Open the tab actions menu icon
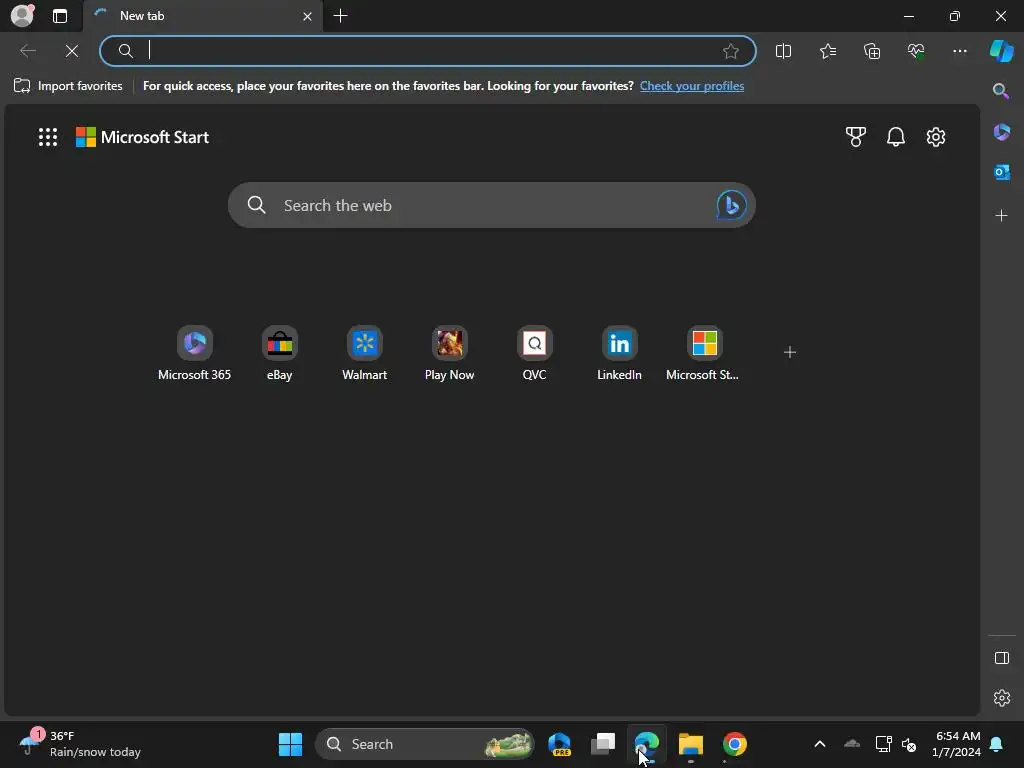This screenshot has width=1024, height=768. pyautogui.click(x=60, y=16)
